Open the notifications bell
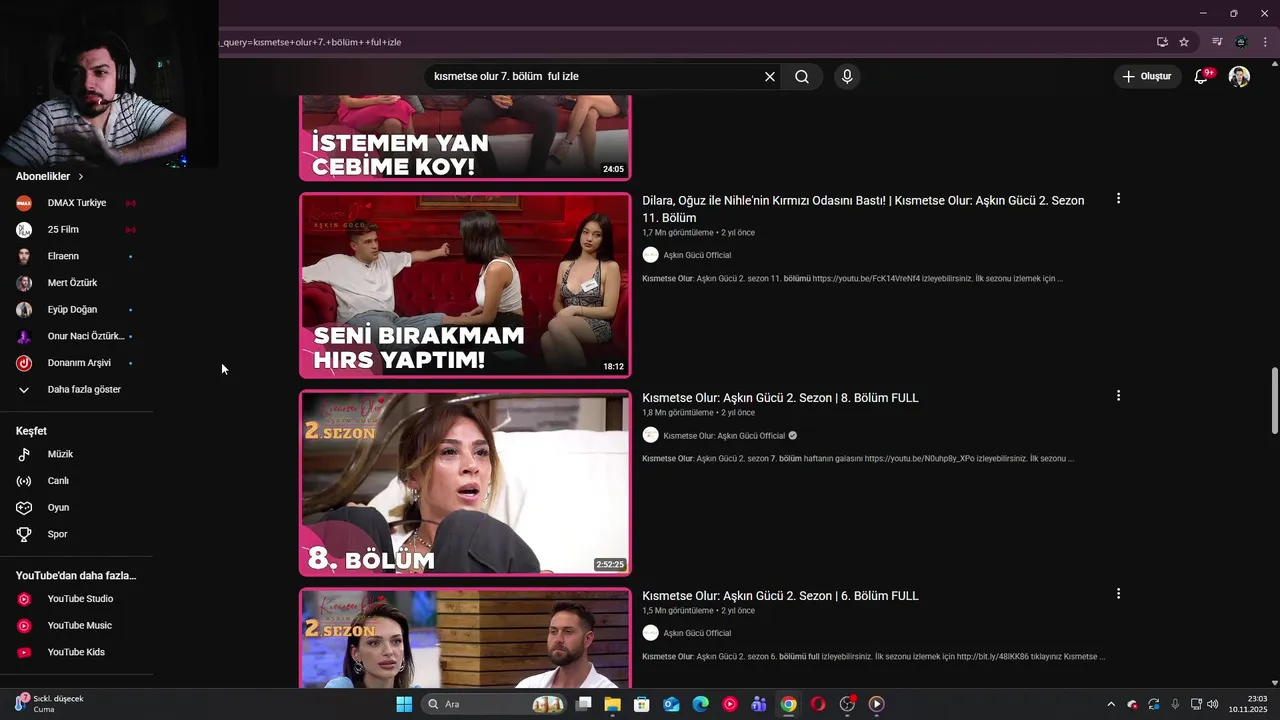The width and height of the screenshot is (1280, 720). coord(1202,76)
